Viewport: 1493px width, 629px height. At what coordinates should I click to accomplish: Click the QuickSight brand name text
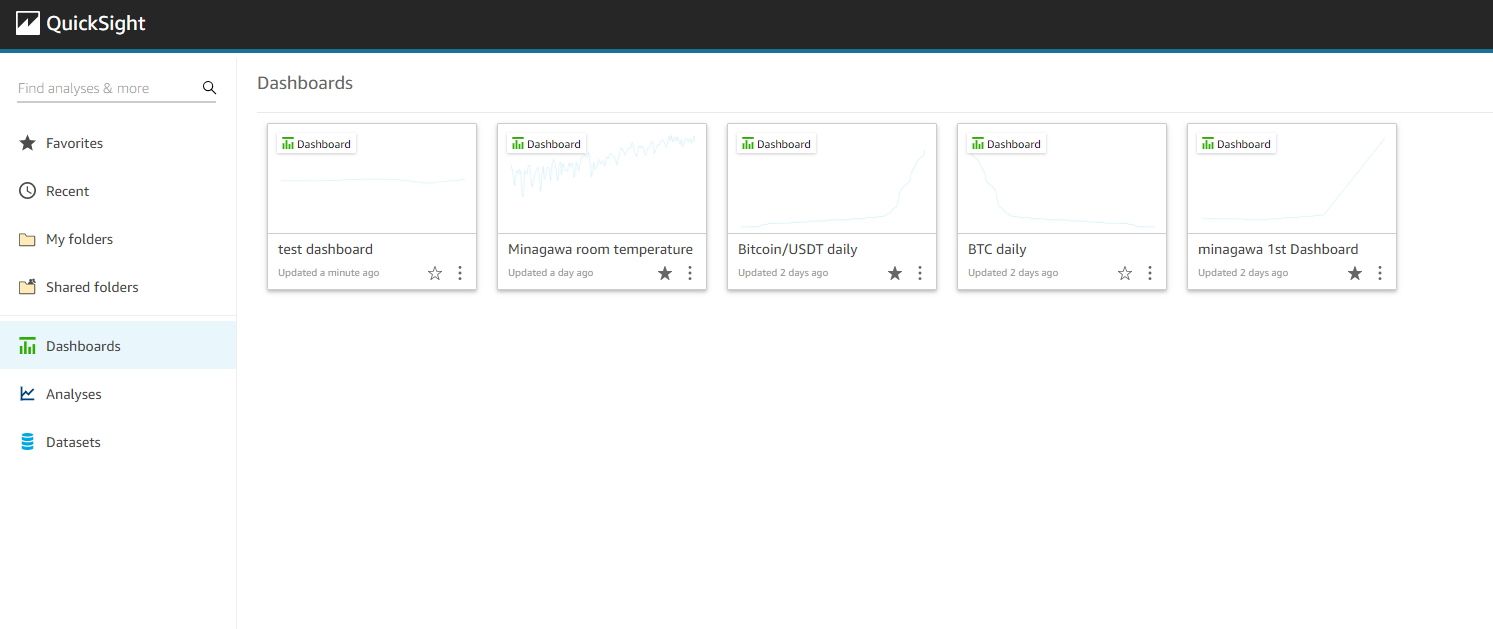point(96,24)
